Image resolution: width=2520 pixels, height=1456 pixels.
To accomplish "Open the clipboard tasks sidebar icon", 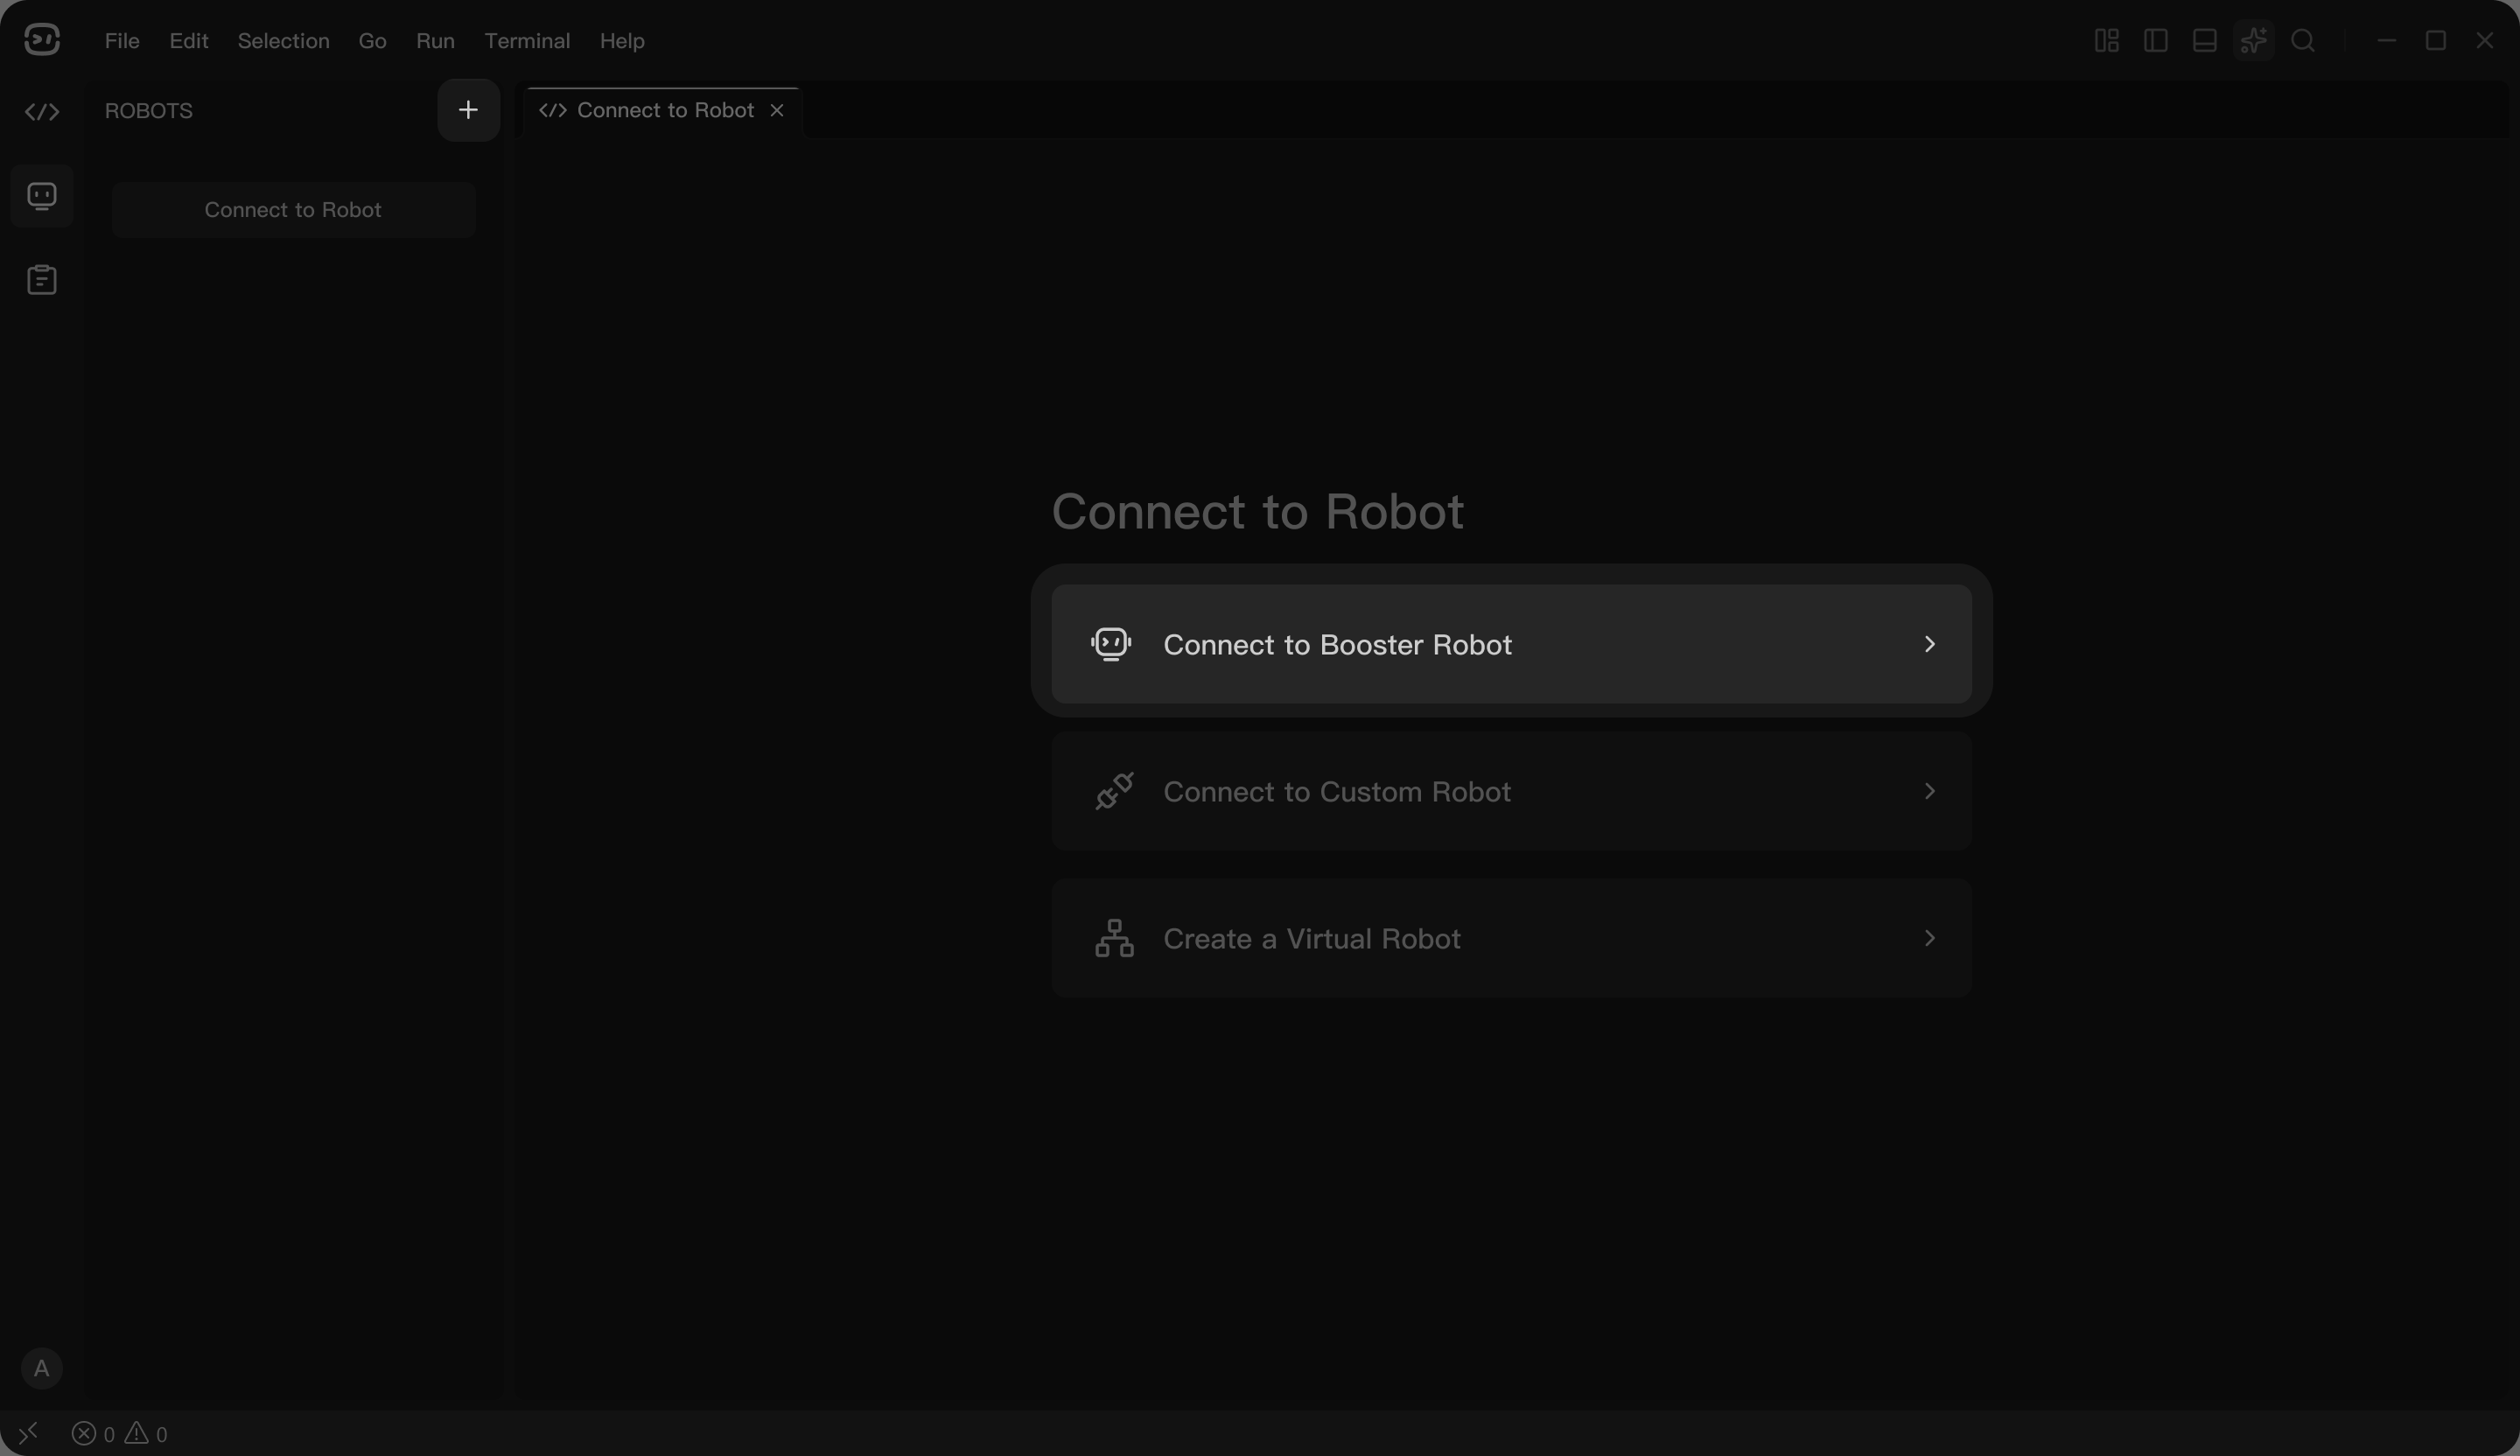I will (42, 279).
